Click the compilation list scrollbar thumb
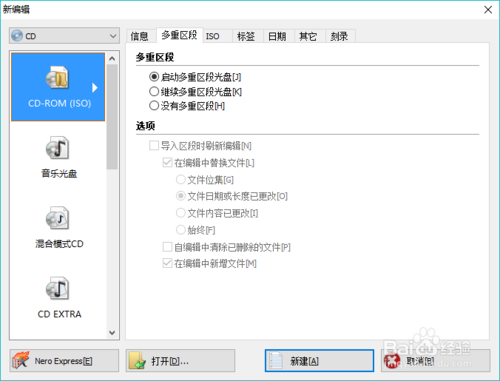The height and width of the screenshot is (381, 500). (112, 117)
